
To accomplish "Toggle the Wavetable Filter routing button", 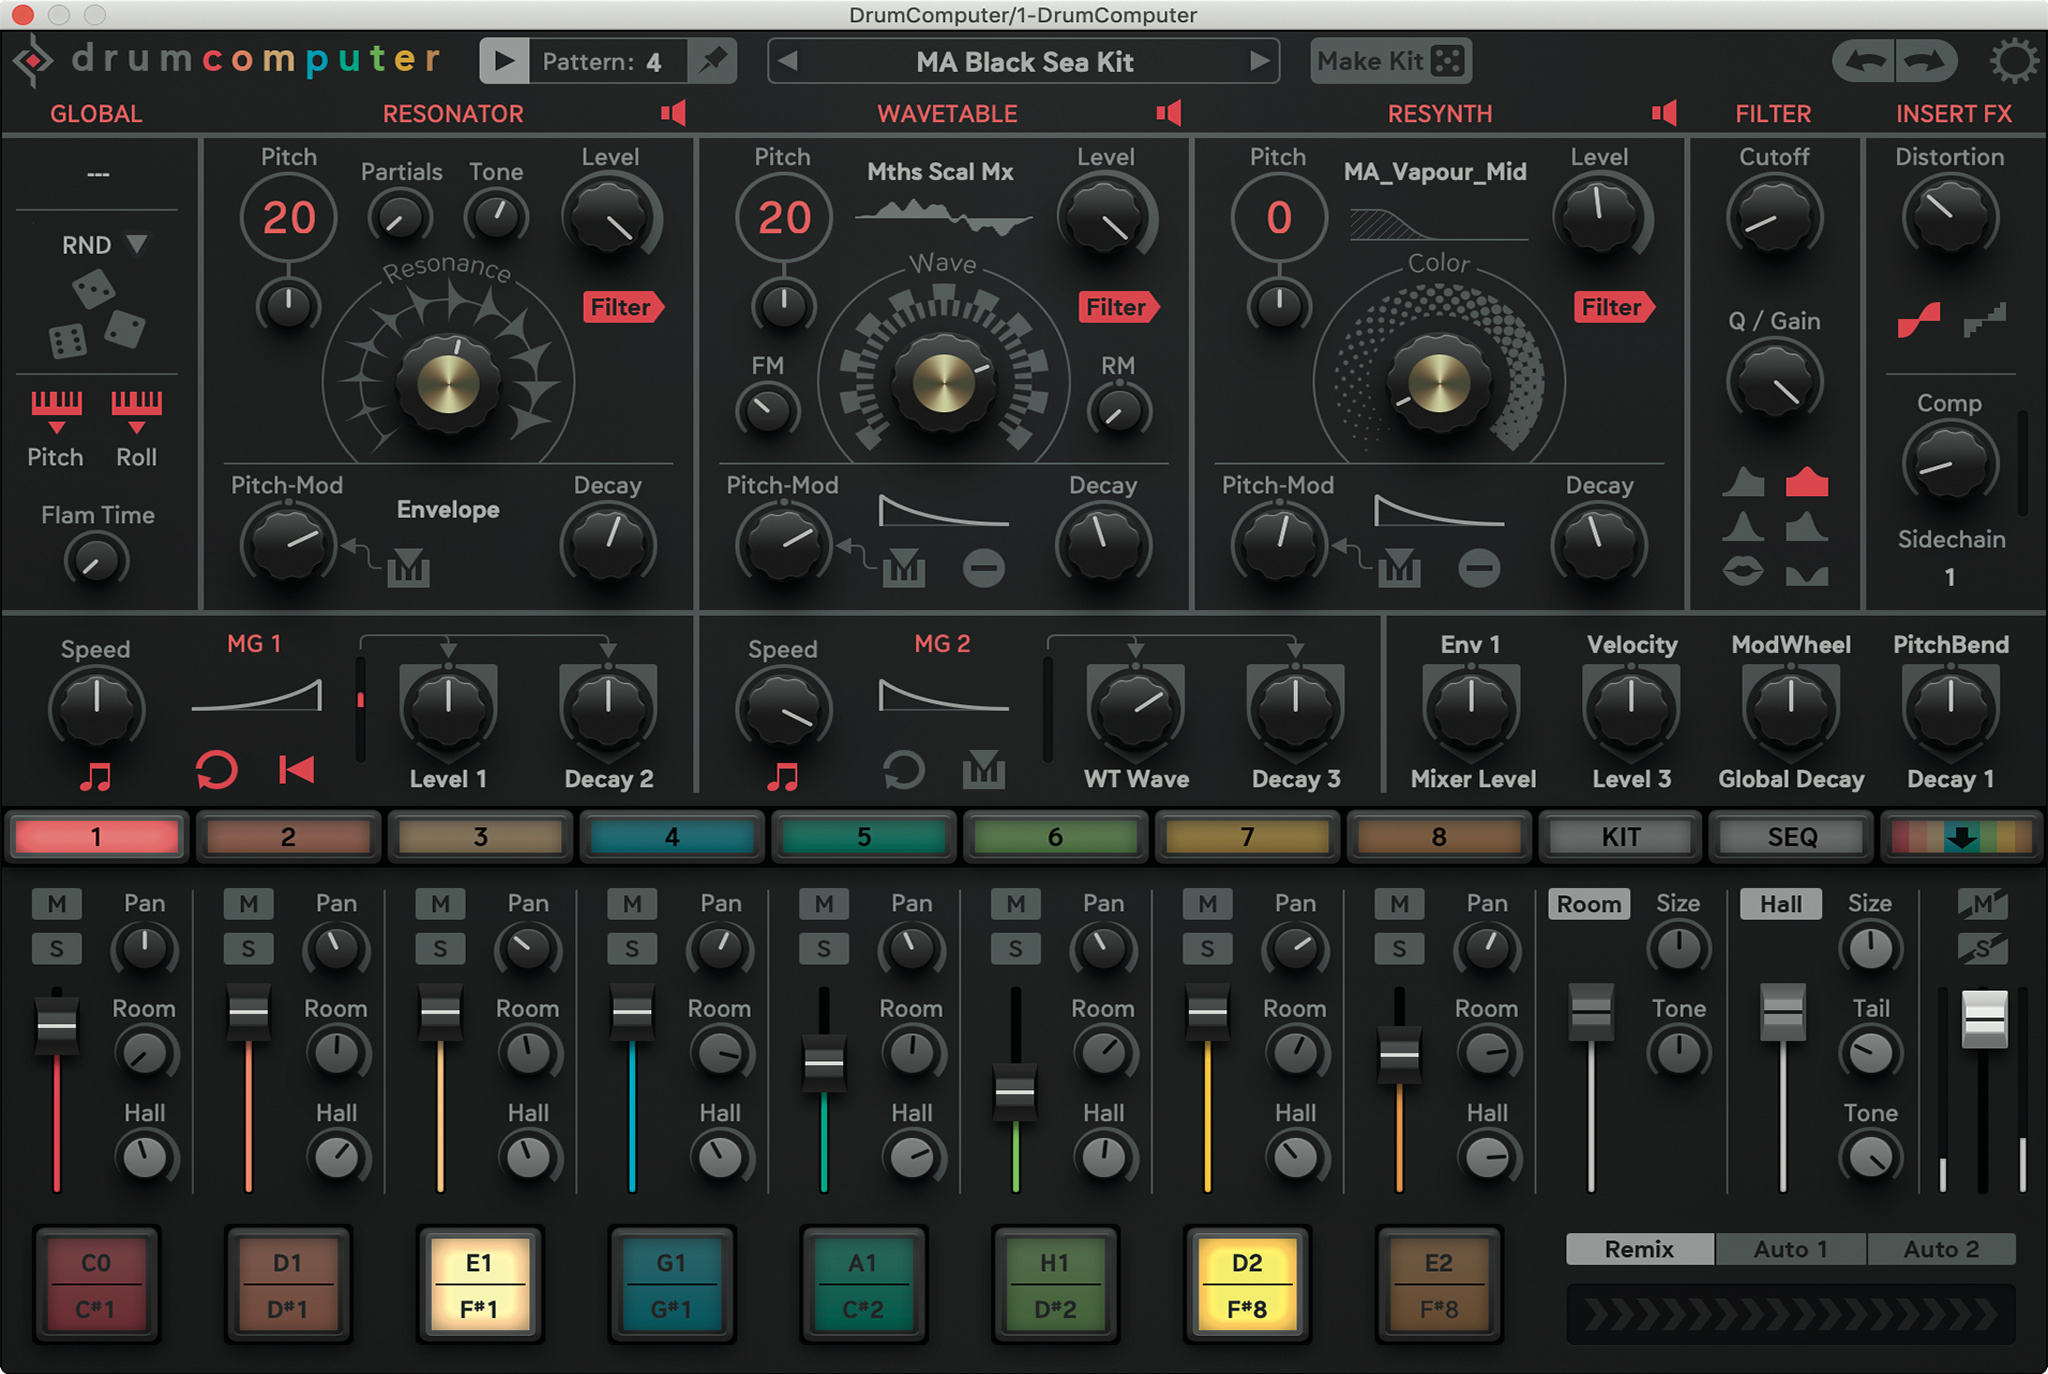I will pyautogui.click(x=1117, y=307).
